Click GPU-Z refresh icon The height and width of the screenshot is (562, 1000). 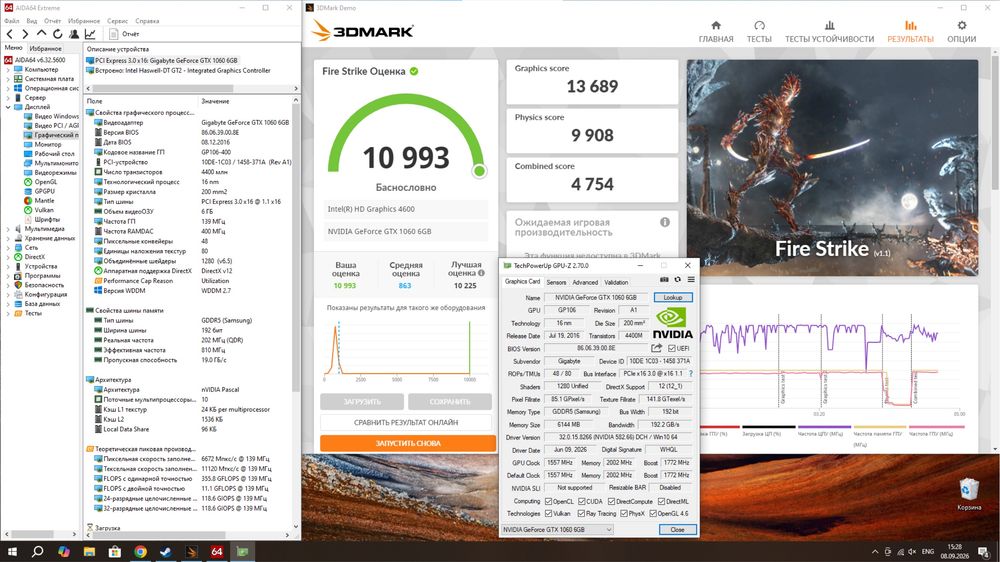677,279
